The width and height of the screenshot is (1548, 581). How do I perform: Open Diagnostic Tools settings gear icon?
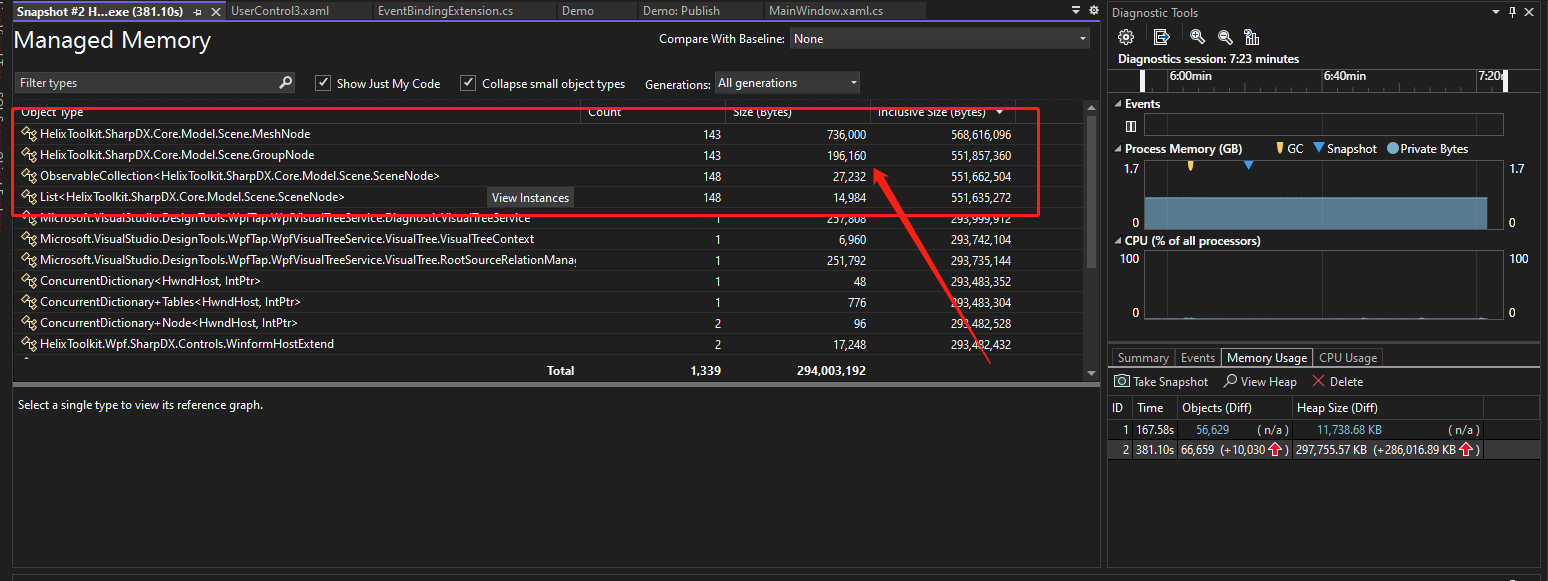point(1126,36)
